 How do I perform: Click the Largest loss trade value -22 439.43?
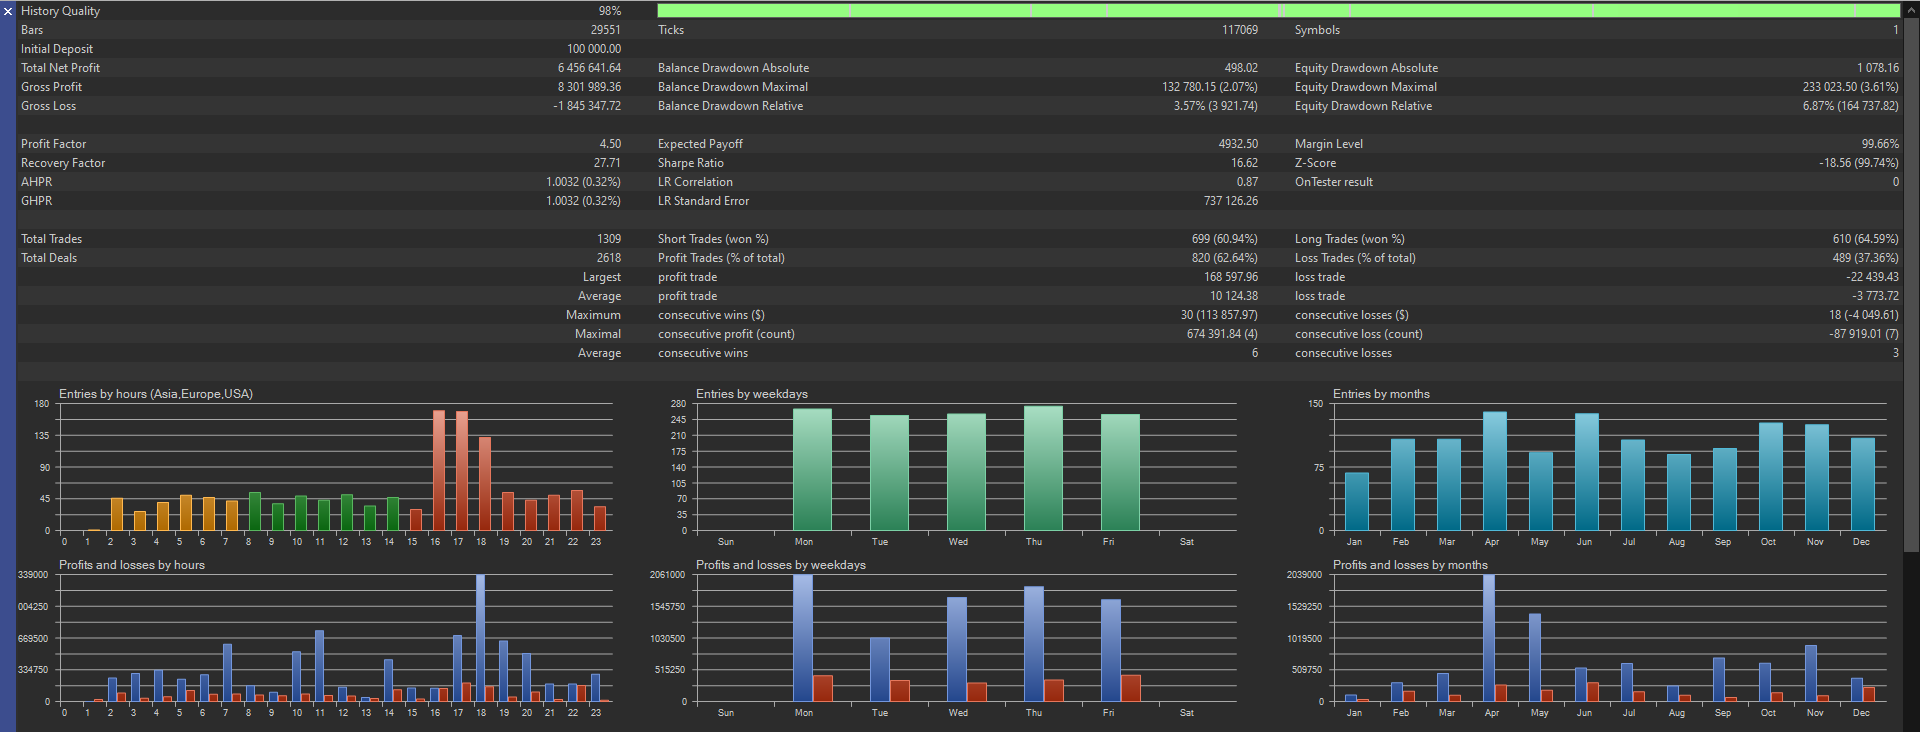pos(1872,277)
